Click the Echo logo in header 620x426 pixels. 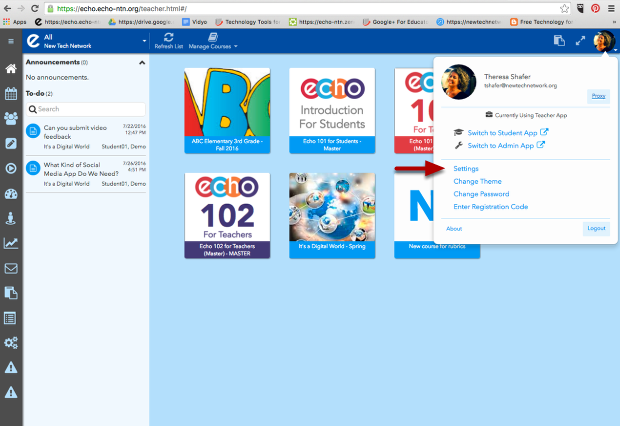pyautogui.click(x=34, y=41)
